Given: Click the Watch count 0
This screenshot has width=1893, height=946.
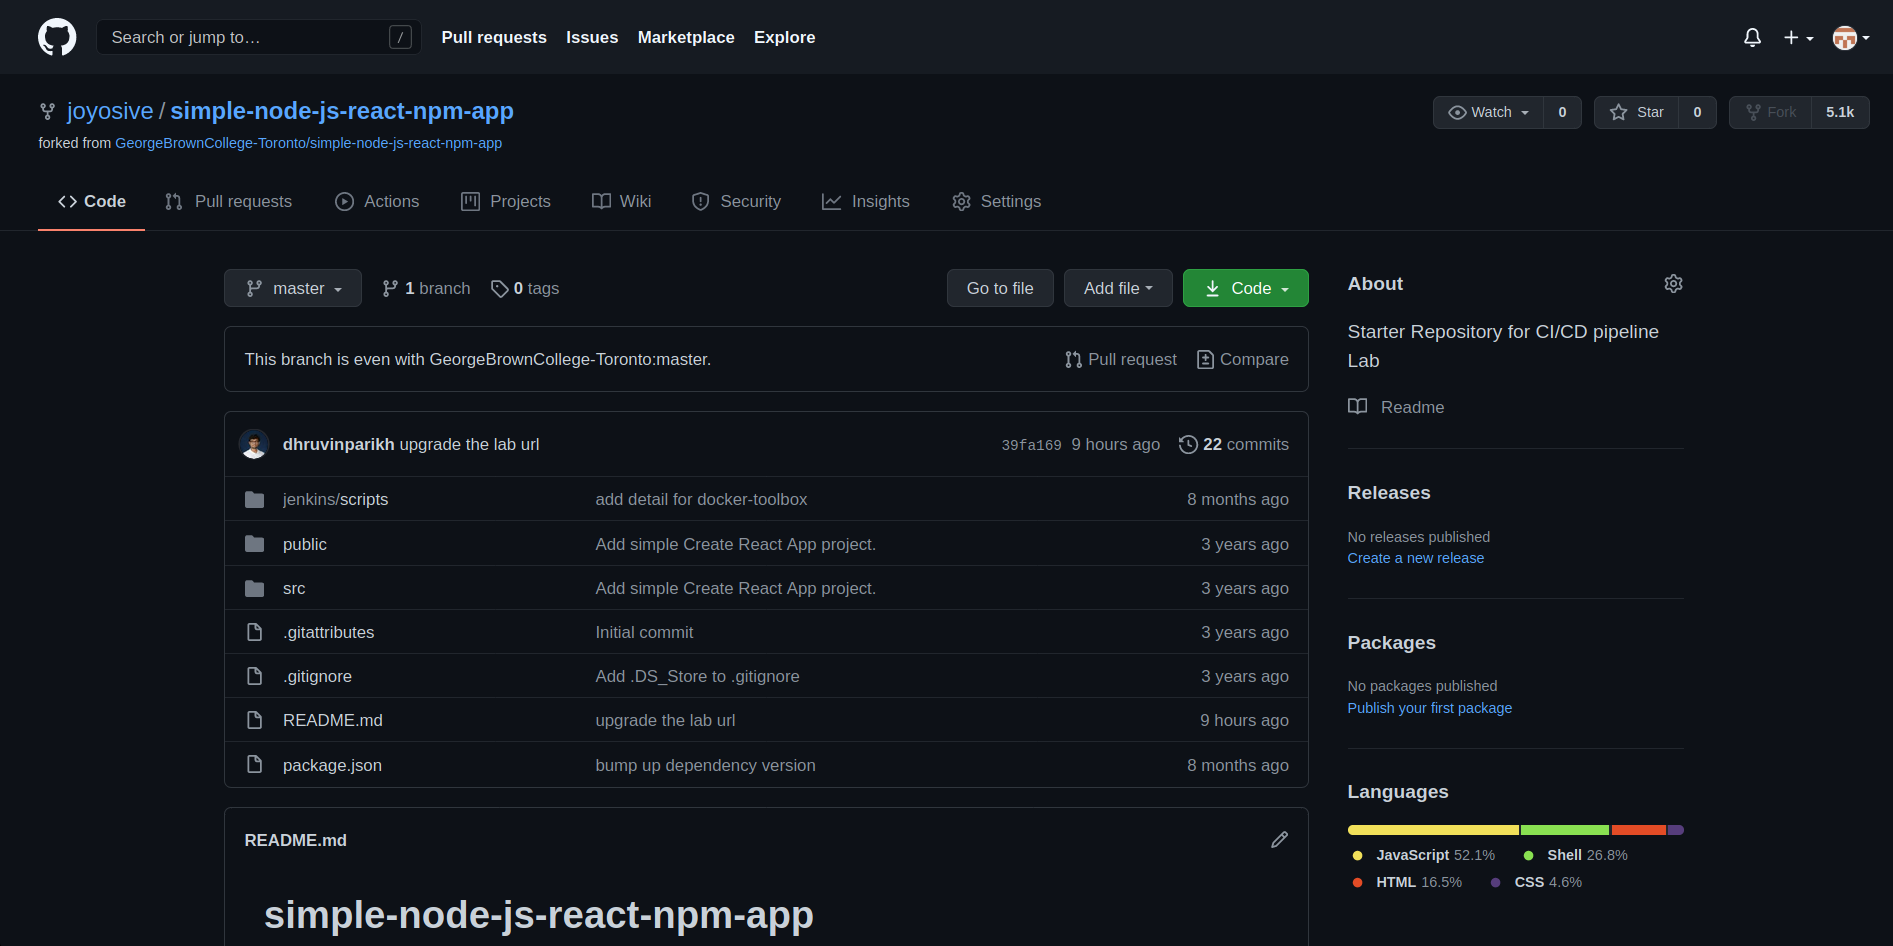Looking at the screenshot, I should click(1562, 112).
